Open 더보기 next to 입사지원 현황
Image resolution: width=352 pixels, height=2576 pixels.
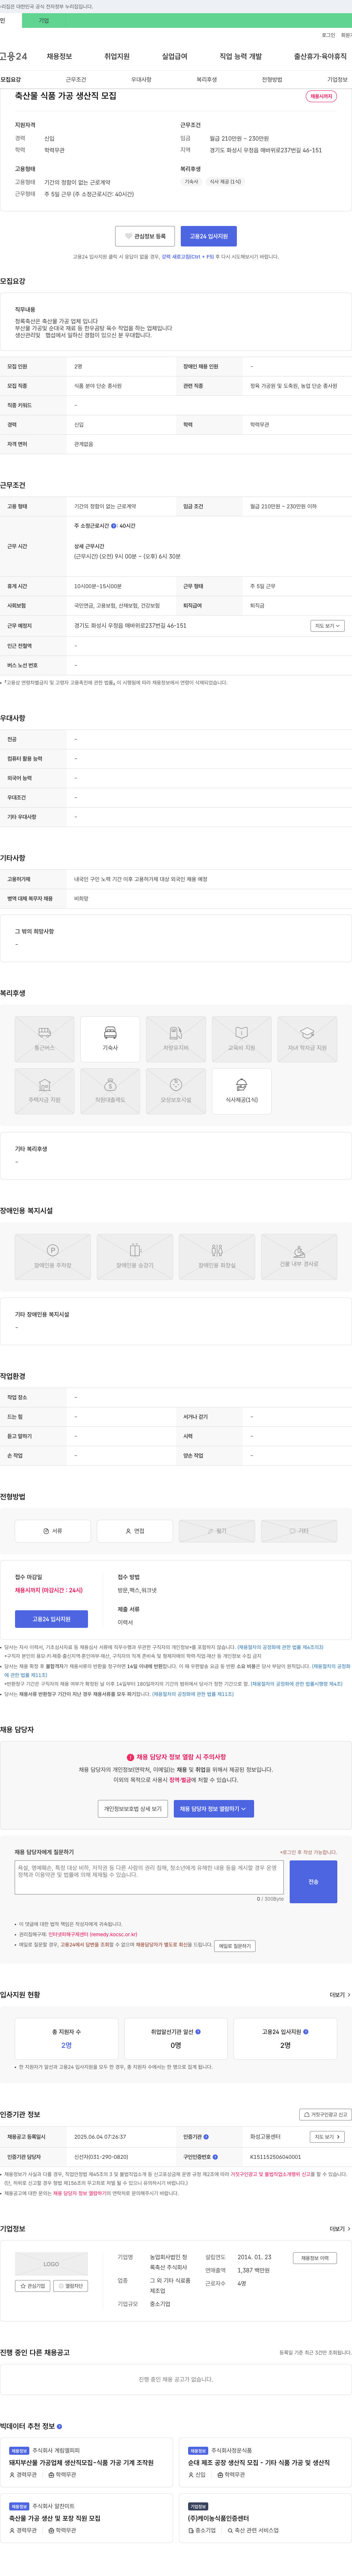point(340,1995)
